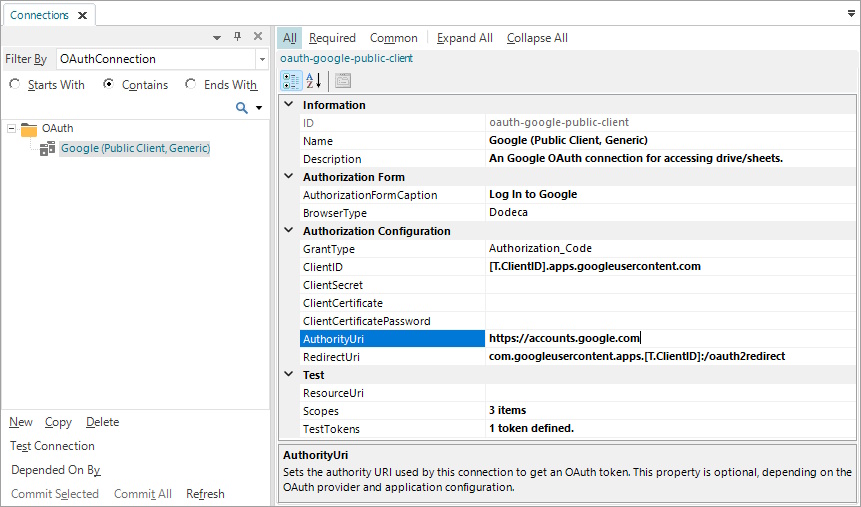The height and width of the screenshot is (507, 861).
Task: Click the empty ClientSecret value field
Action: click(x=670, y=285)
